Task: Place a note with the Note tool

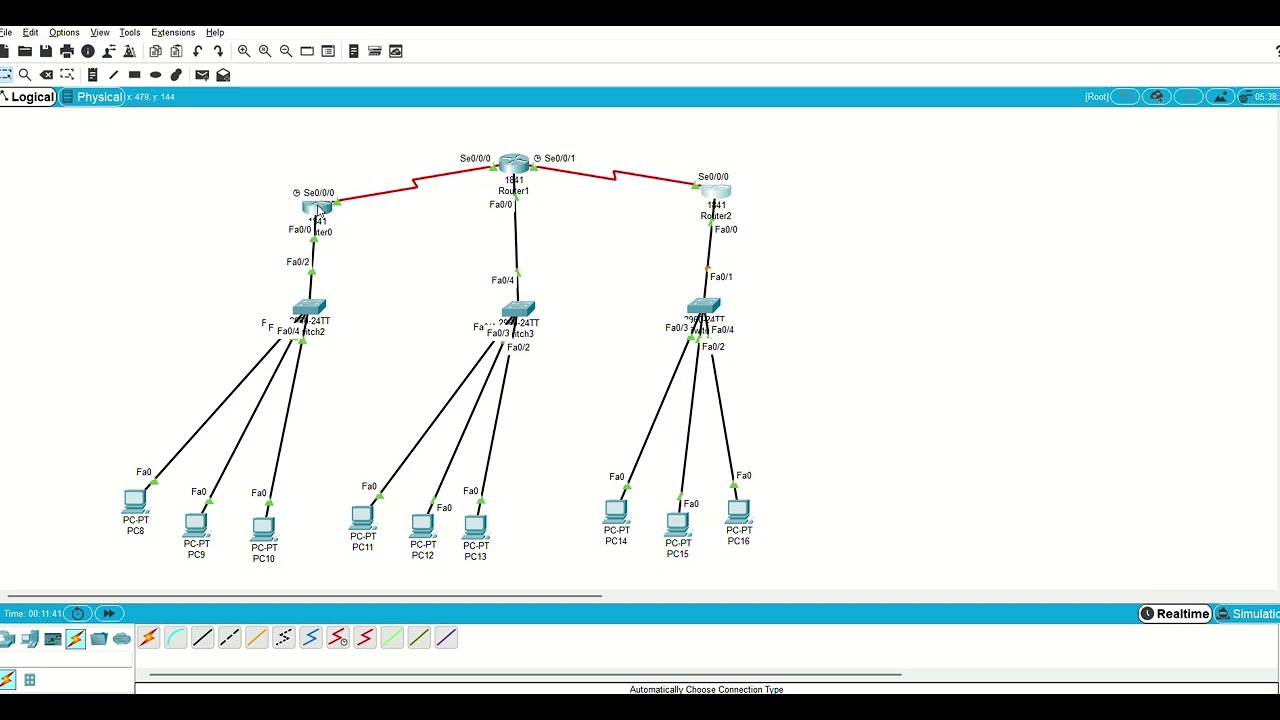Action: [92, 75]
